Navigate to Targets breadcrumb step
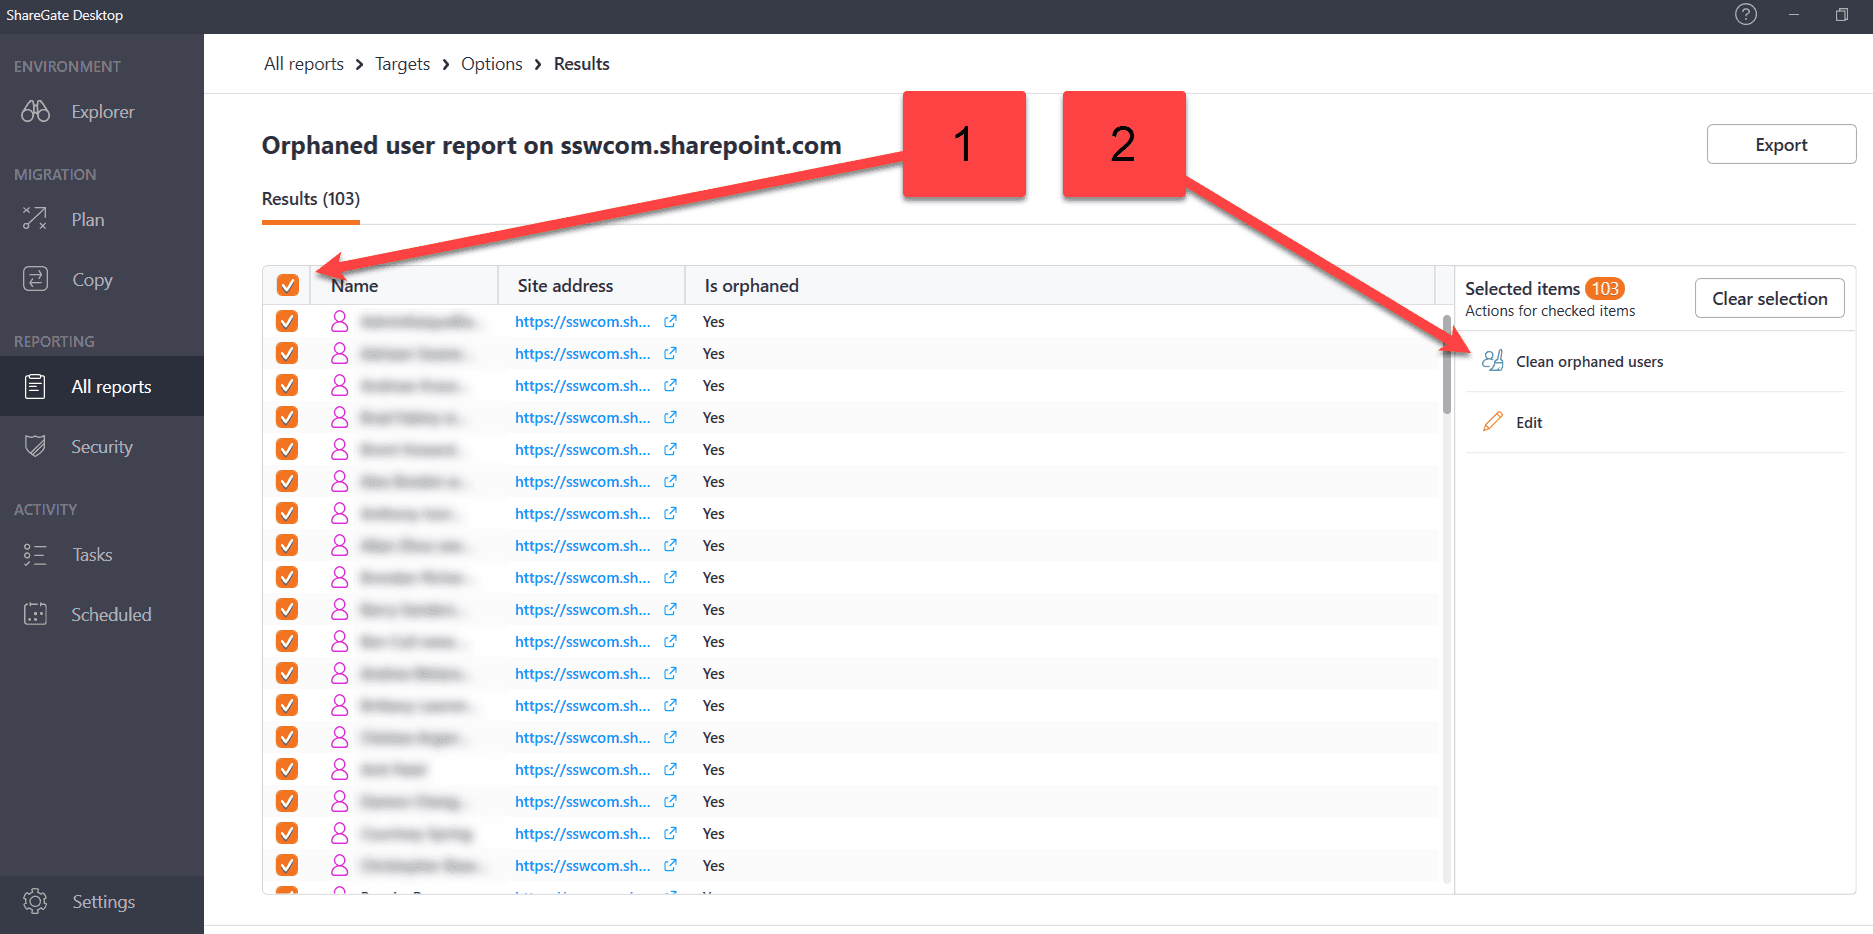 coord(402,64)
